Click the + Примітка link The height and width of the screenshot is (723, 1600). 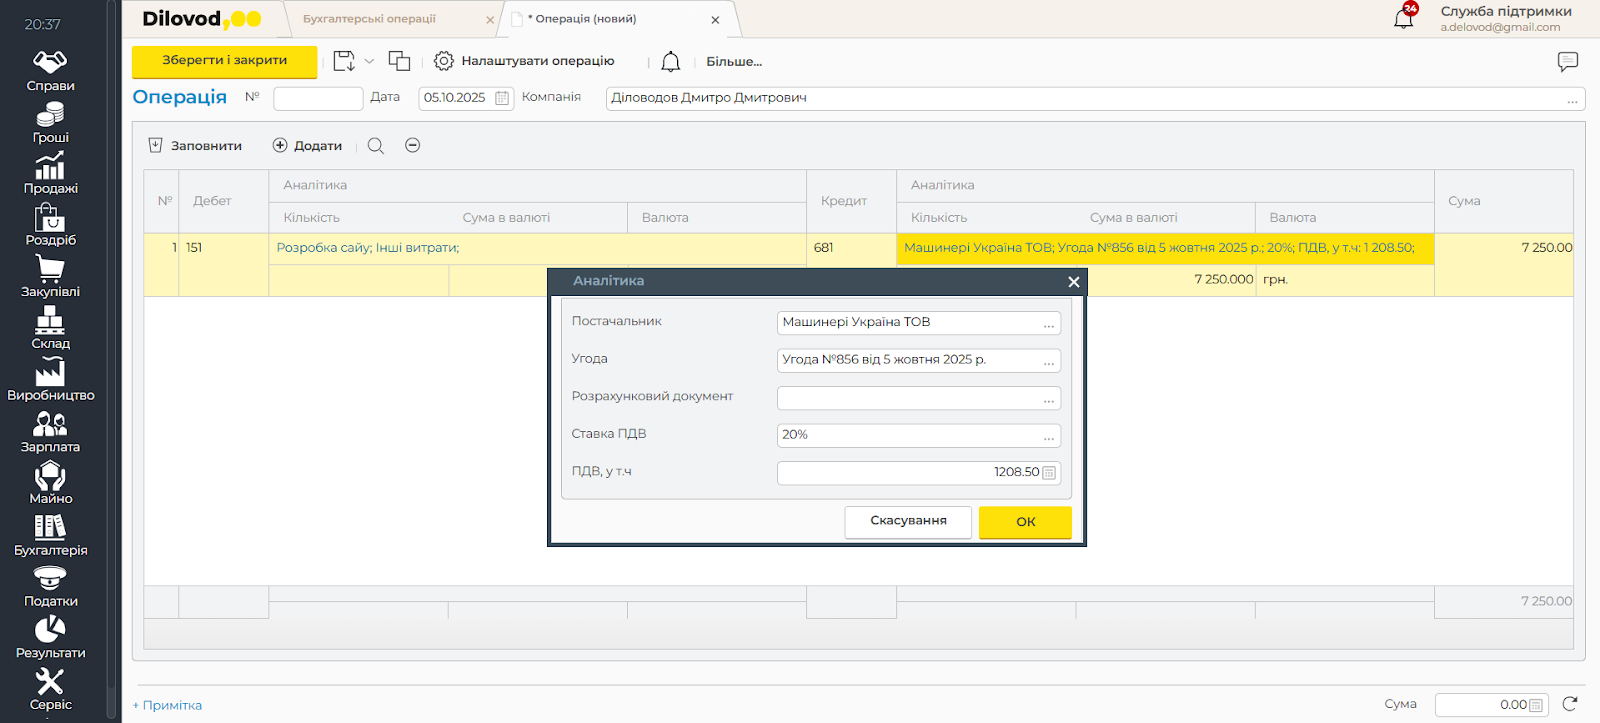click(168, 705)
